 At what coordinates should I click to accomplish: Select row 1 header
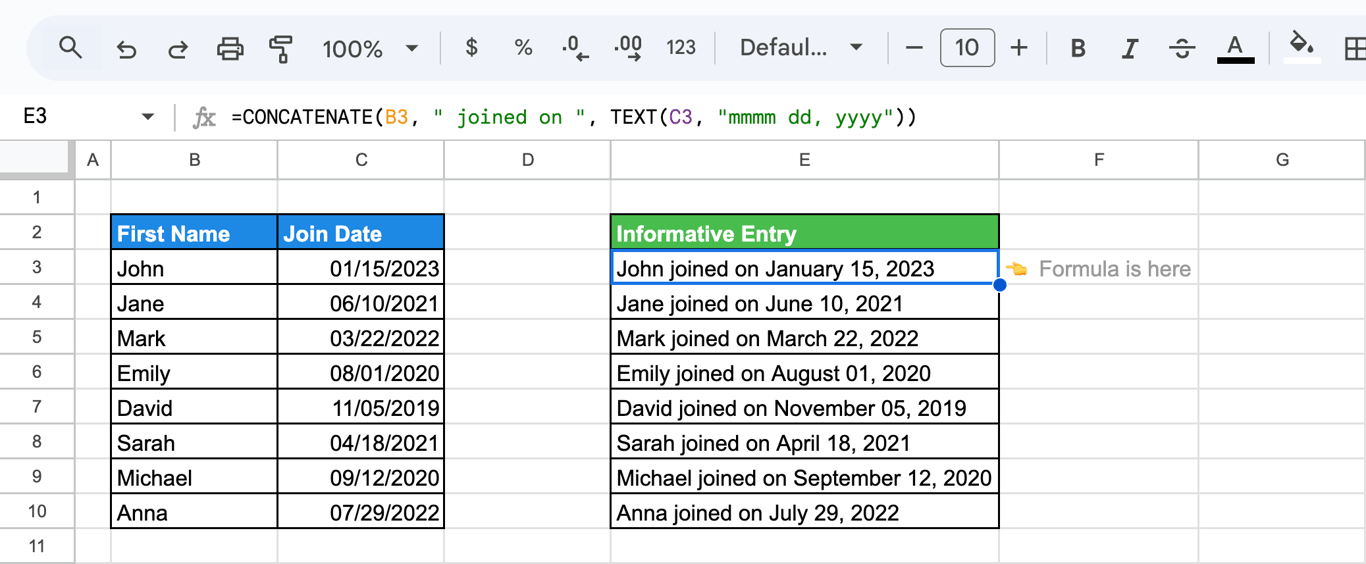(x=37, y=197)
